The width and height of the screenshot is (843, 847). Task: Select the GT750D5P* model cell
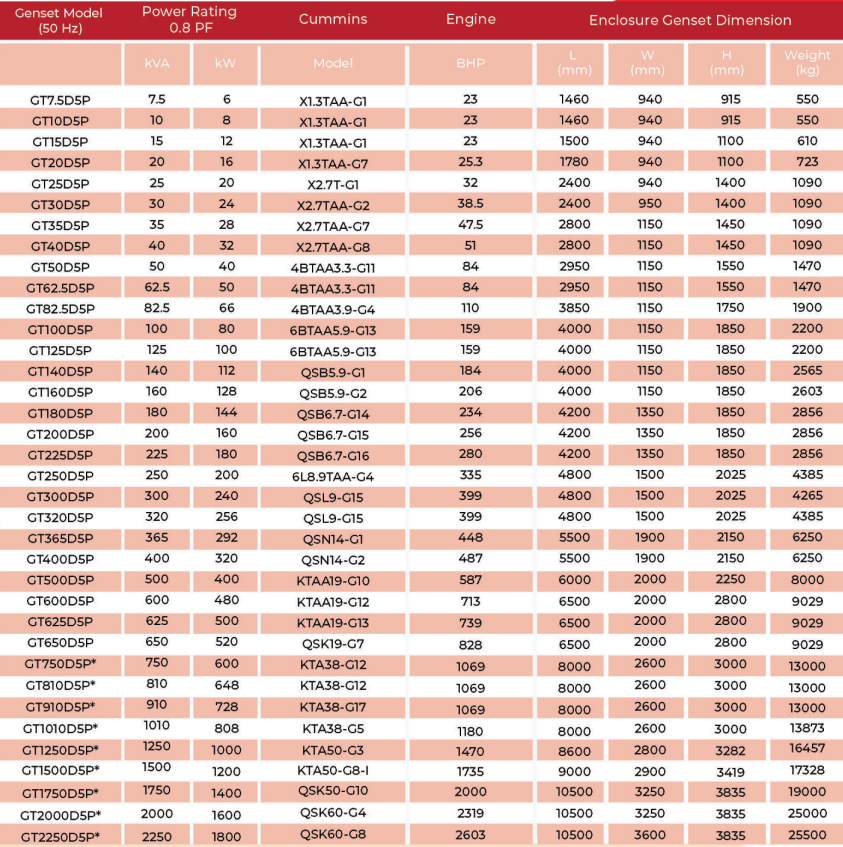tap(60, 664)
